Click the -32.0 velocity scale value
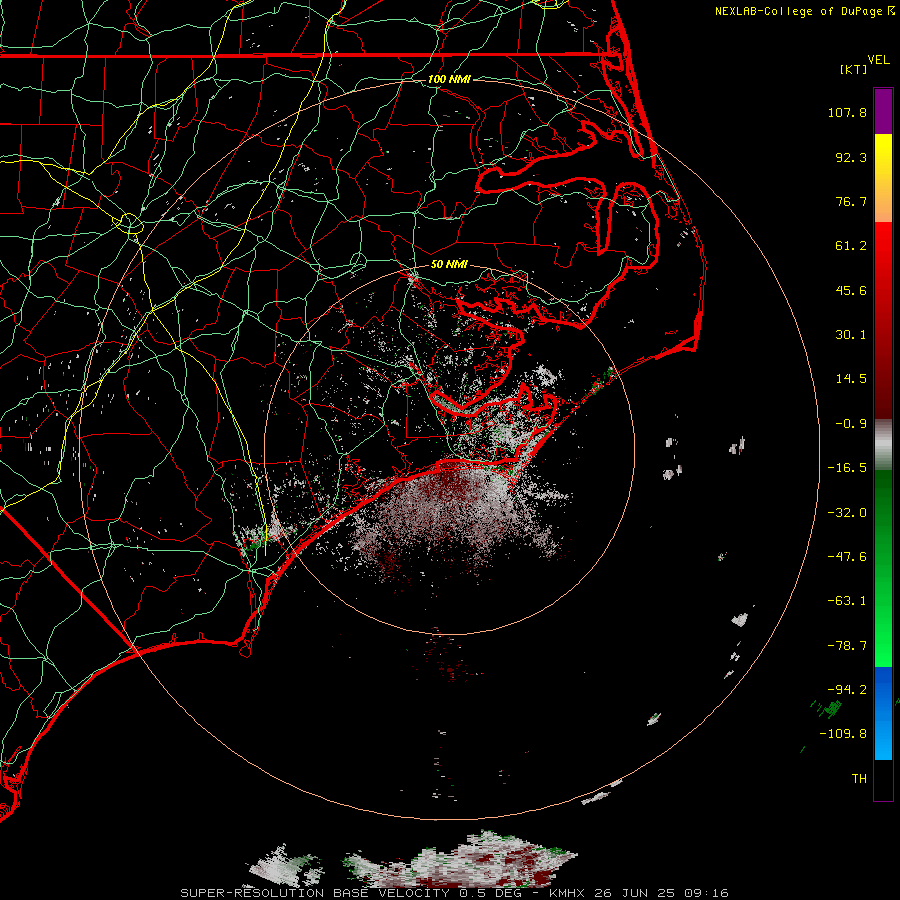The width and height of the screenshot is (900, 900). [x=847, y=513]
